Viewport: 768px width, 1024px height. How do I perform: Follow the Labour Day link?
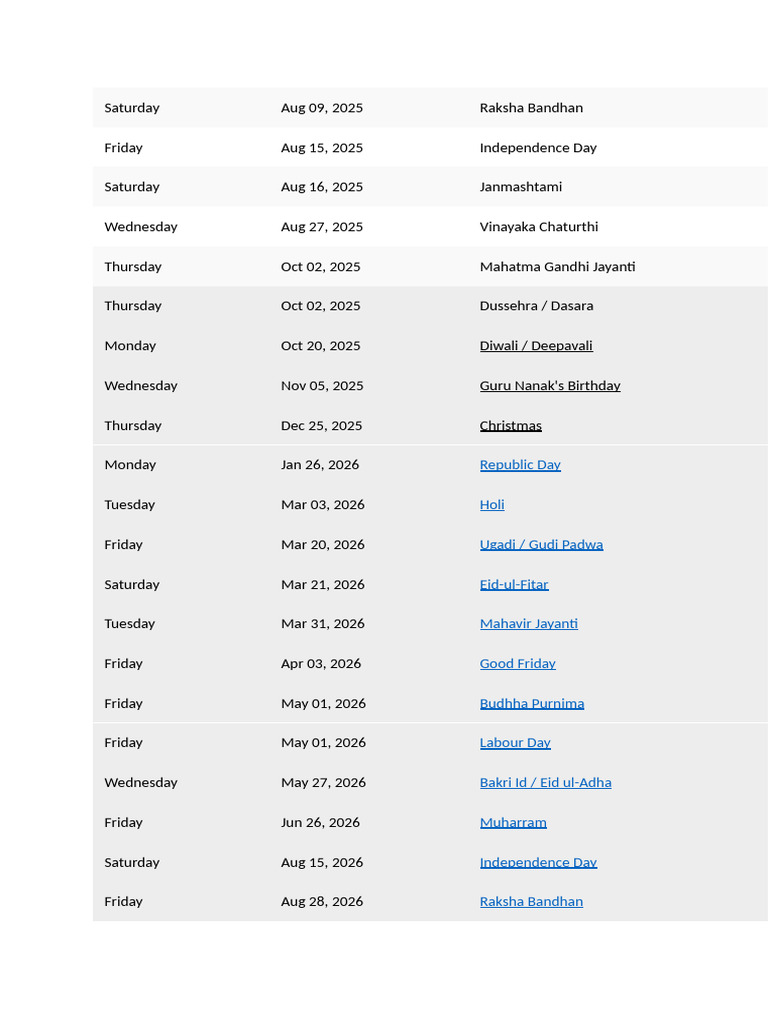(515, 743)
